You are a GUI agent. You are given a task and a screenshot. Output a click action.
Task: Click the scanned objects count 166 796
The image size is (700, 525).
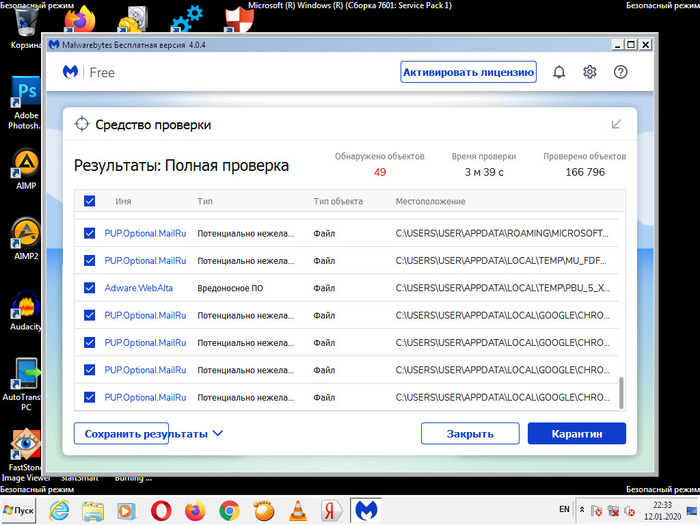pyautogui.click(x=585, y=172)
